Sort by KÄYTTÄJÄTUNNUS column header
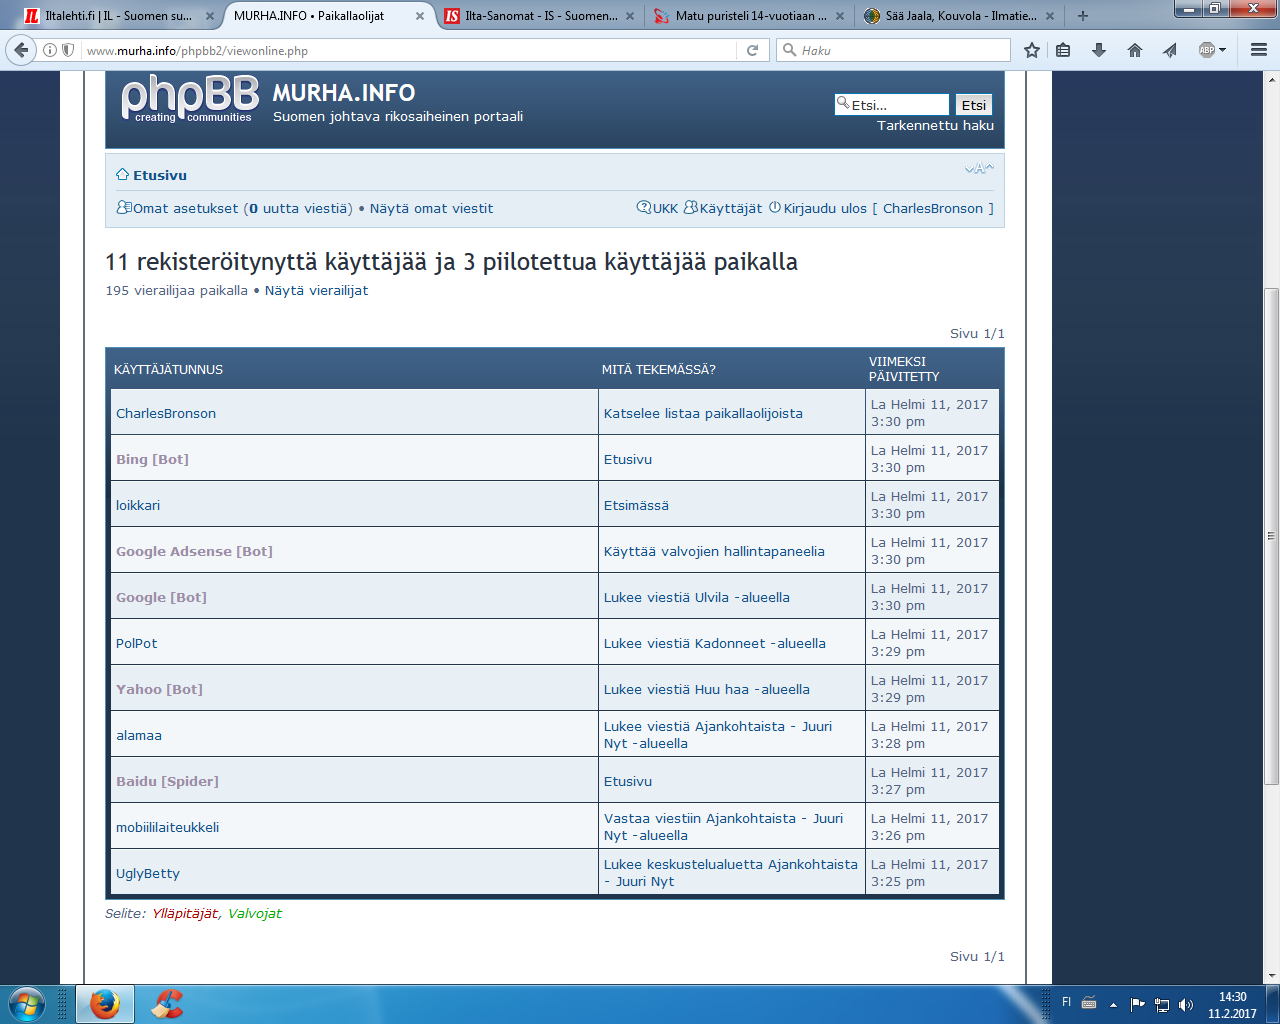This screenshot has width=1280, height=1024. click(168, 370)
